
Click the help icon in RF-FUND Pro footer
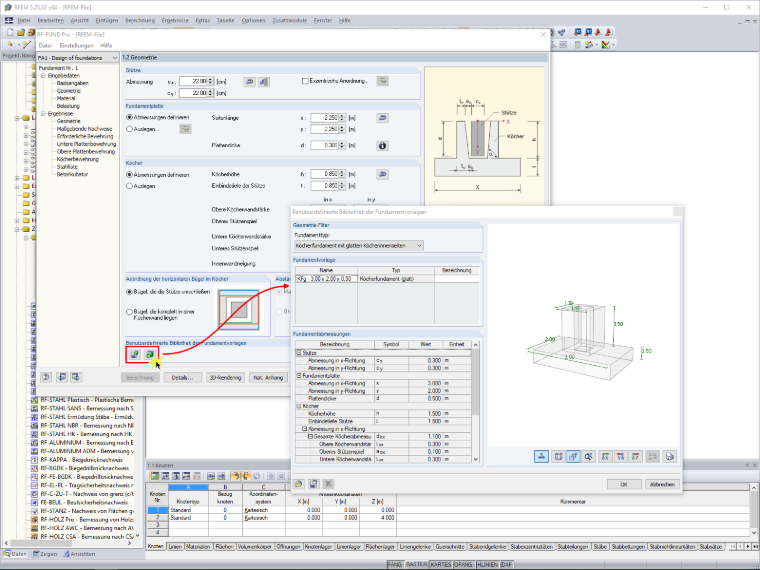pos(46,377)
